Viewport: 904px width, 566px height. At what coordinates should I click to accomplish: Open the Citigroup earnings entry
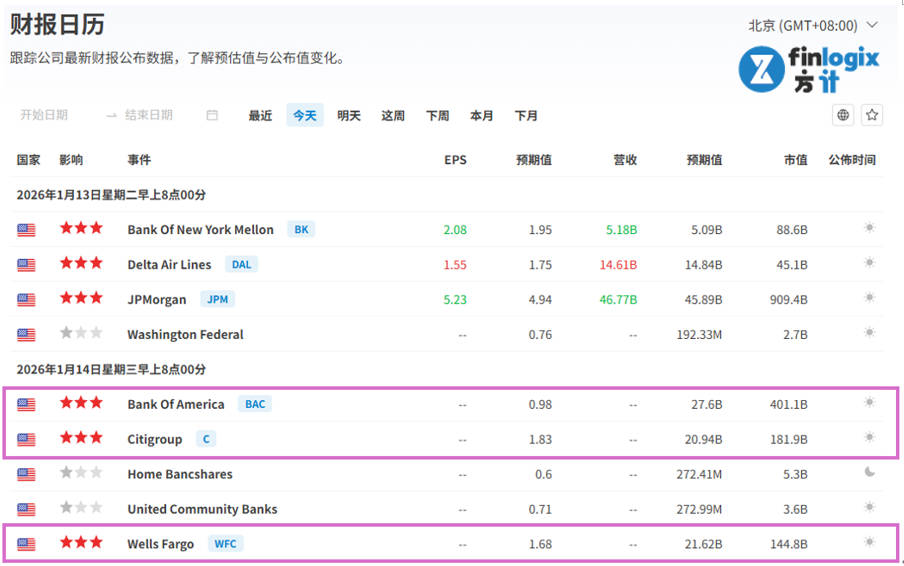tap(156, 439)
